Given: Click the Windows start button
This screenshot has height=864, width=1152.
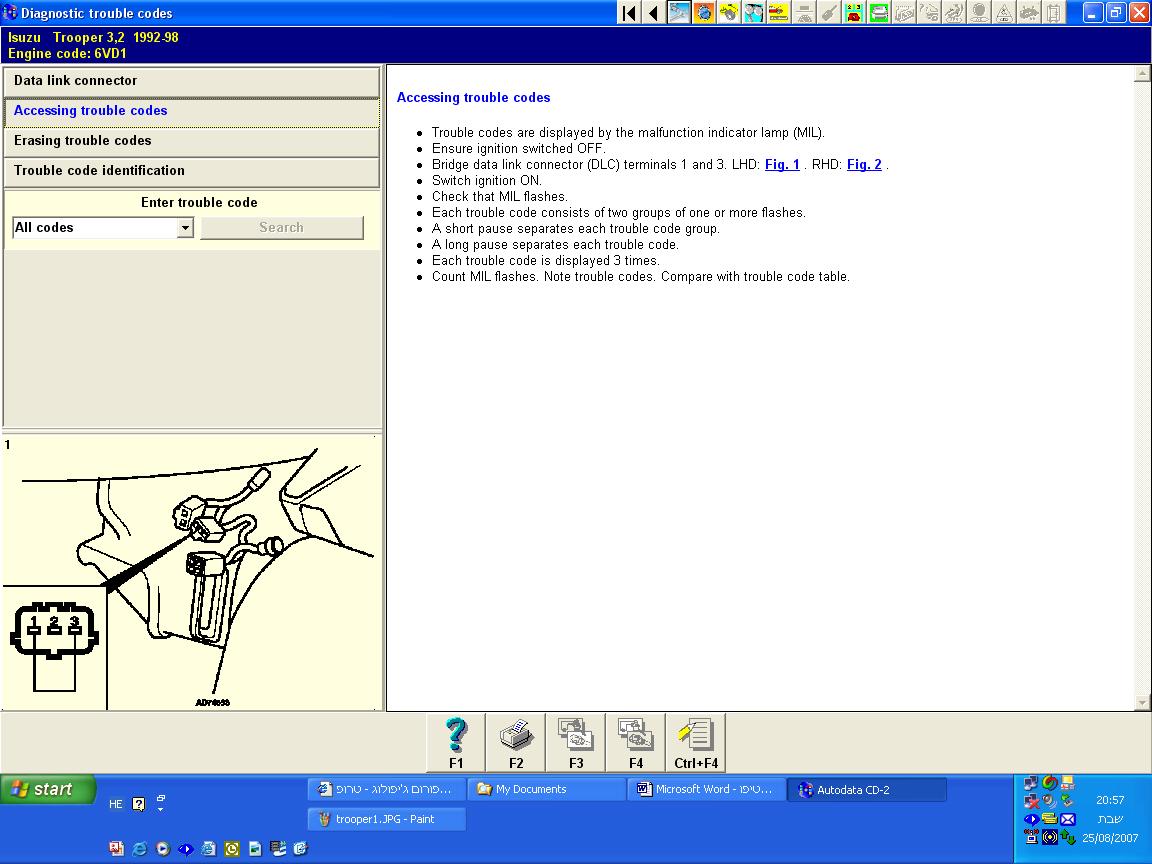Looking at the screenshot, I should 48,790.
